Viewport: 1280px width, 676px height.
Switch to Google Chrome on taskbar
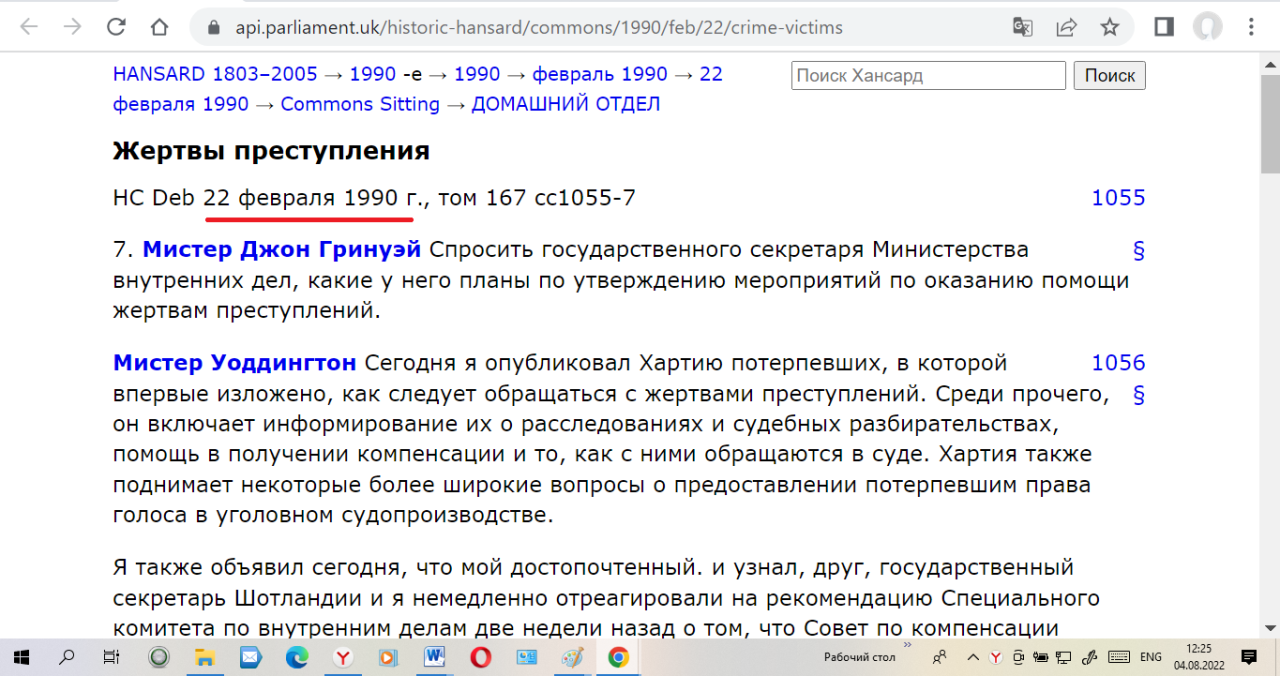[x=618, y=657]
